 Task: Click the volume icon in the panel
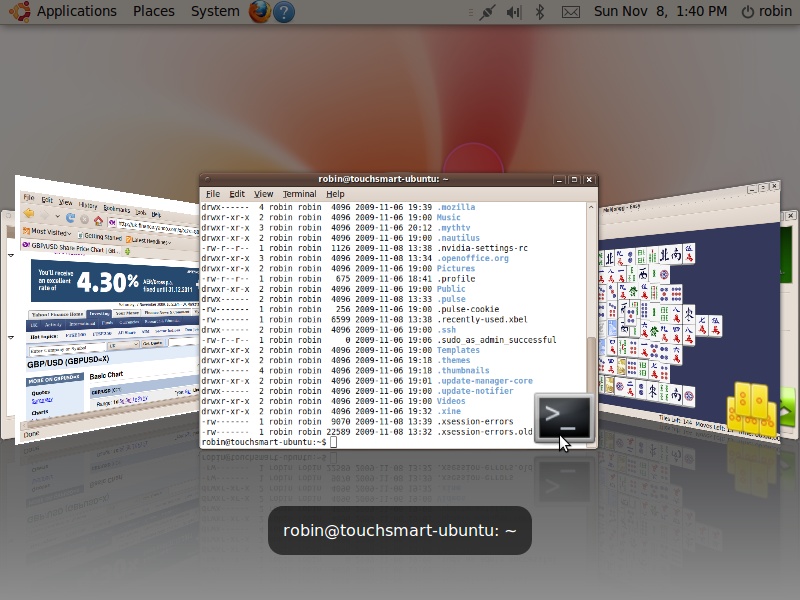513,12
